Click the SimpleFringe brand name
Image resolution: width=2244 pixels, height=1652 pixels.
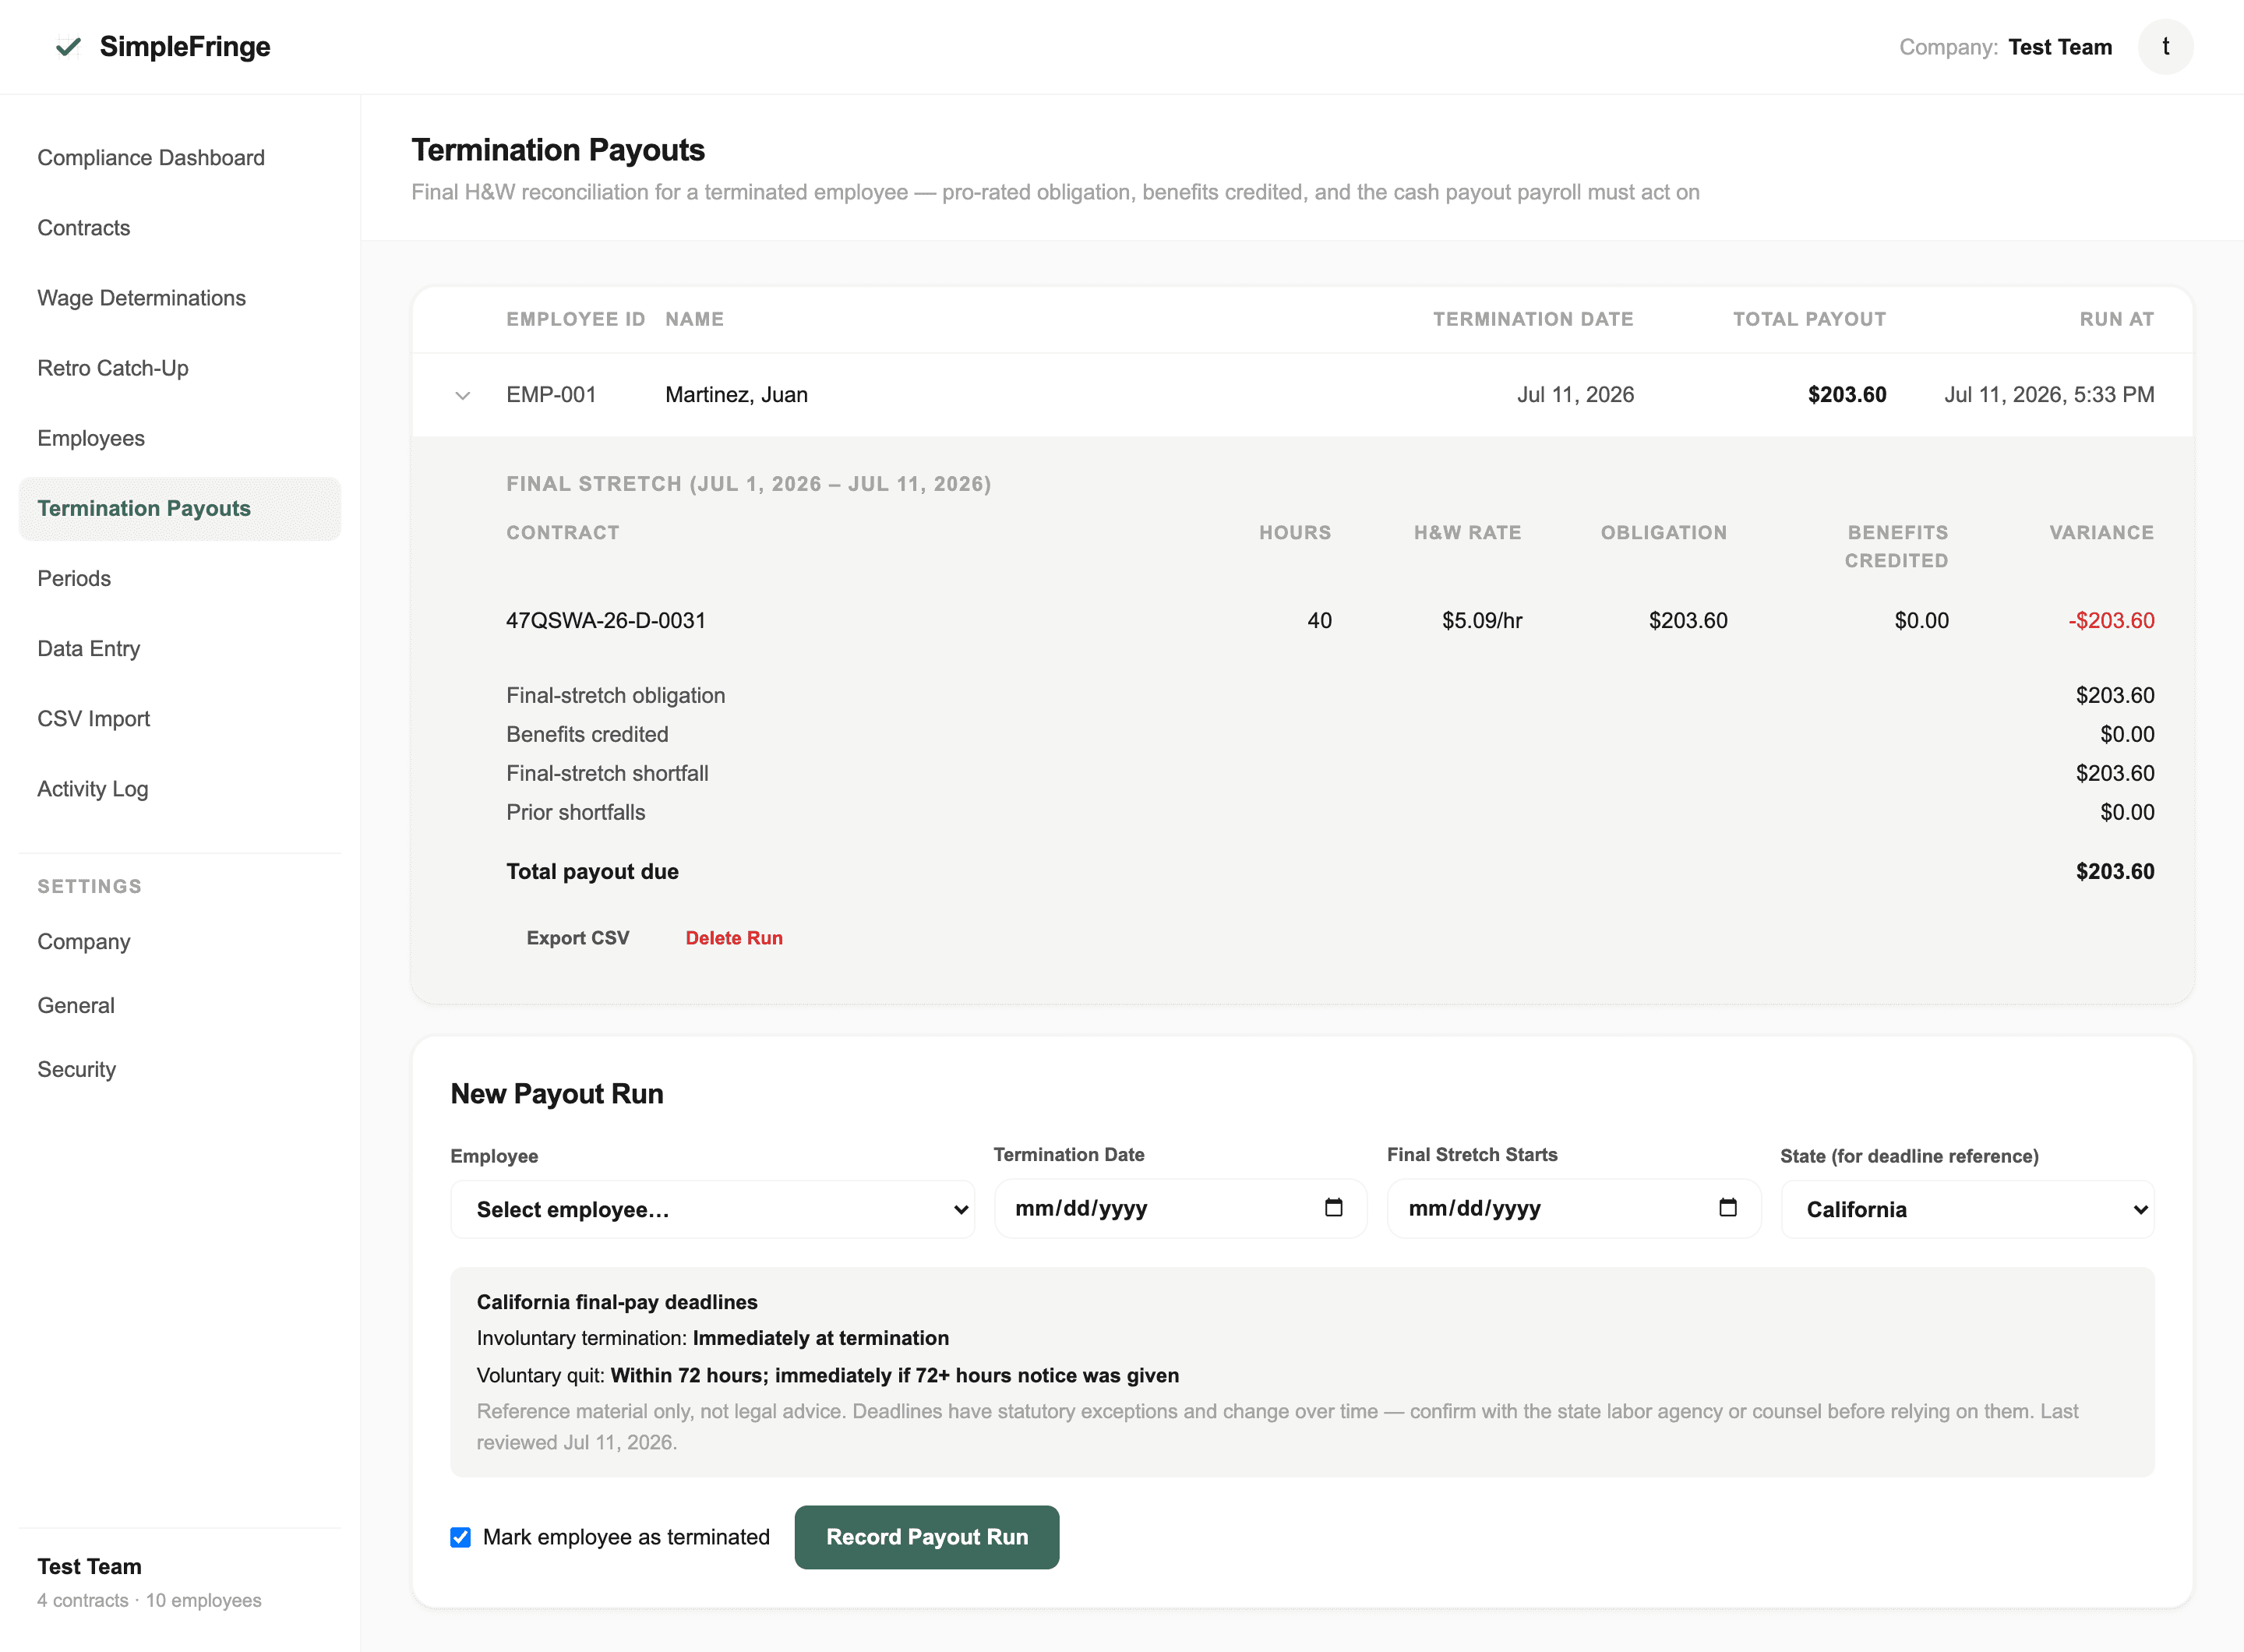click(x=185, y=47)
